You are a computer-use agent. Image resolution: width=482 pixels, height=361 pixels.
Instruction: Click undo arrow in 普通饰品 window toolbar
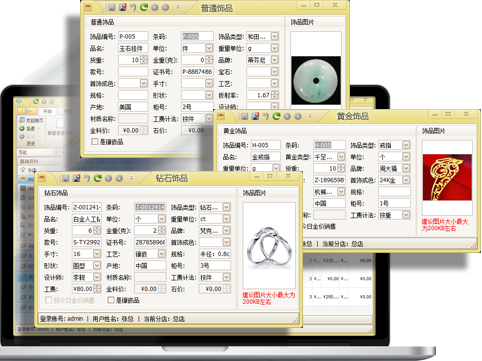click(x=133, y=7)
